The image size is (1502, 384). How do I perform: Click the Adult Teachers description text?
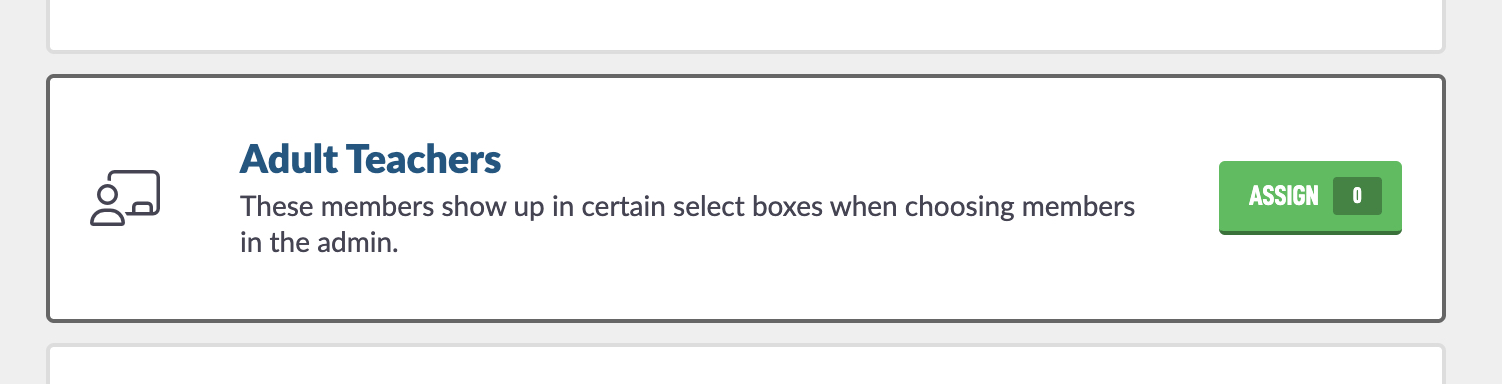click(x=688, y=225)
